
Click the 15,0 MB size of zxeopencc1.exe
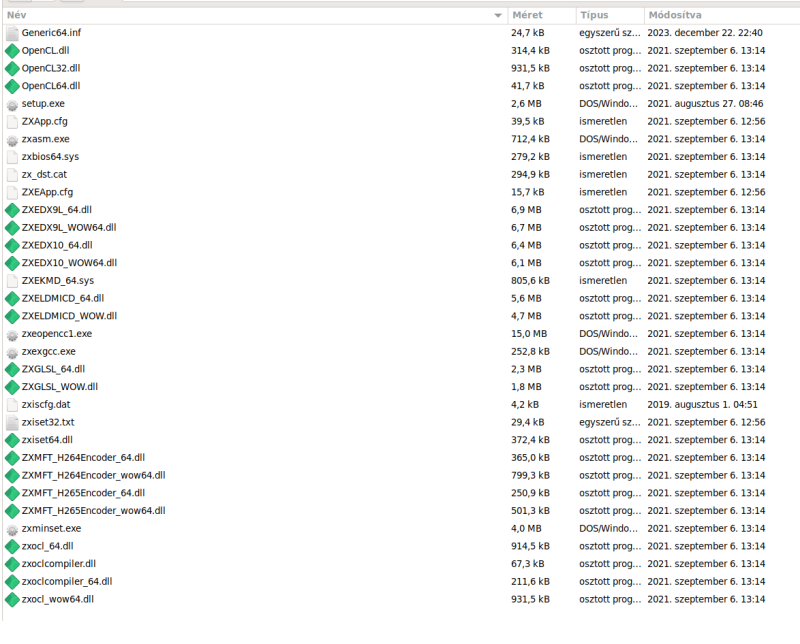tap(529, 334)
